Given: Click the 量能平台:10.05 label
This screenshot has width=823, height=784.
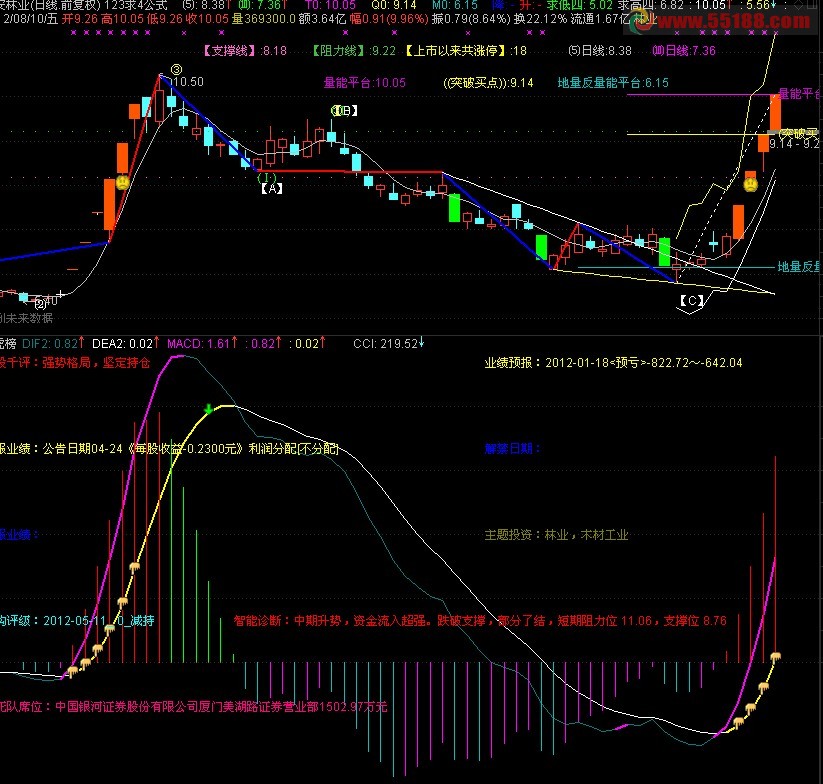Looking at the screenshot, I should 365,82.
